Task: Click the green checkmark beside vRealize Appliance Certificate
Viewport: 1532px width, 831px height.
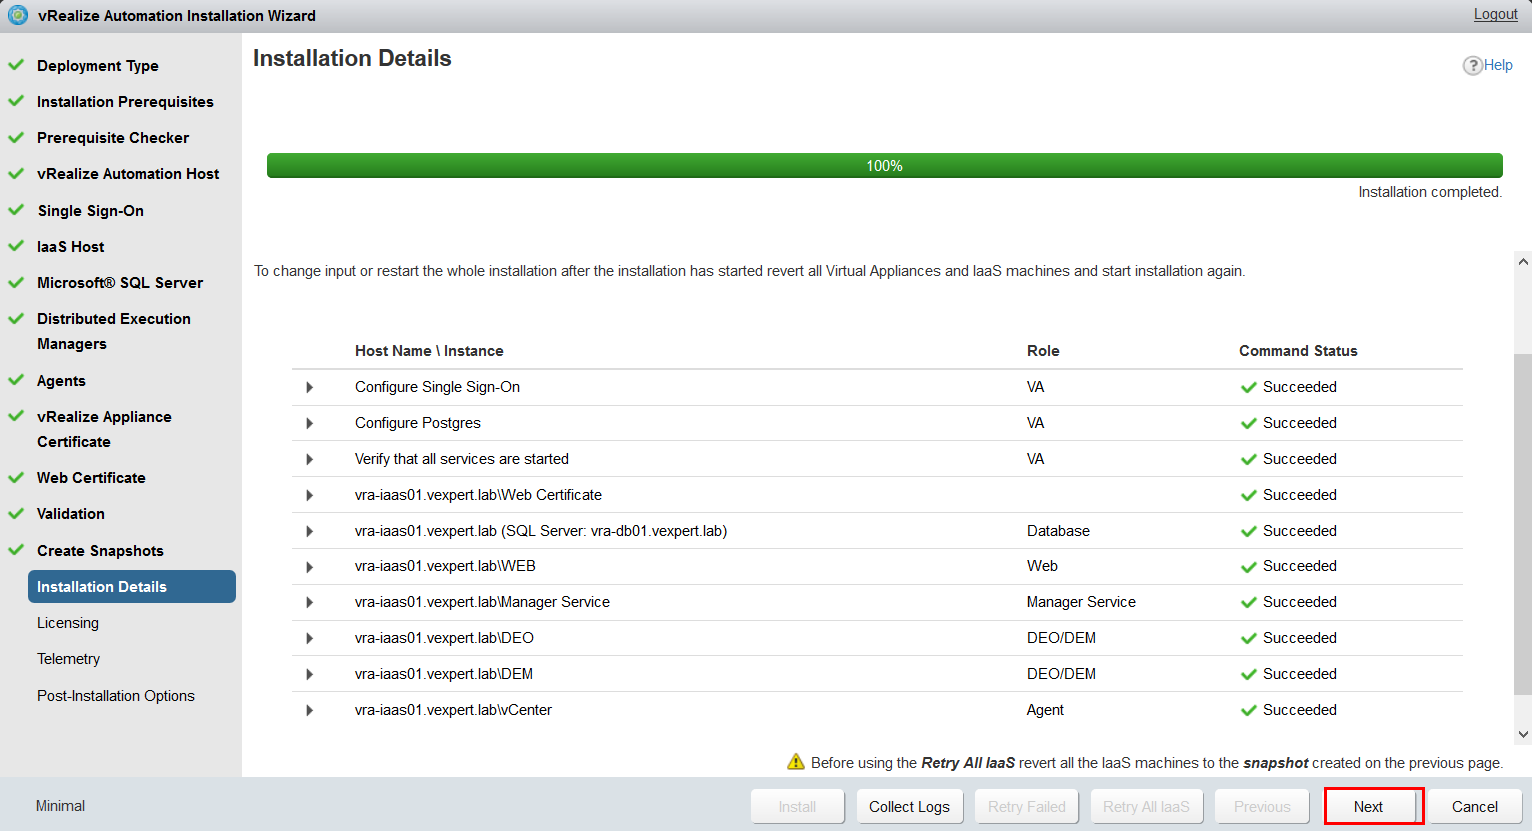Action: [16, 416]
